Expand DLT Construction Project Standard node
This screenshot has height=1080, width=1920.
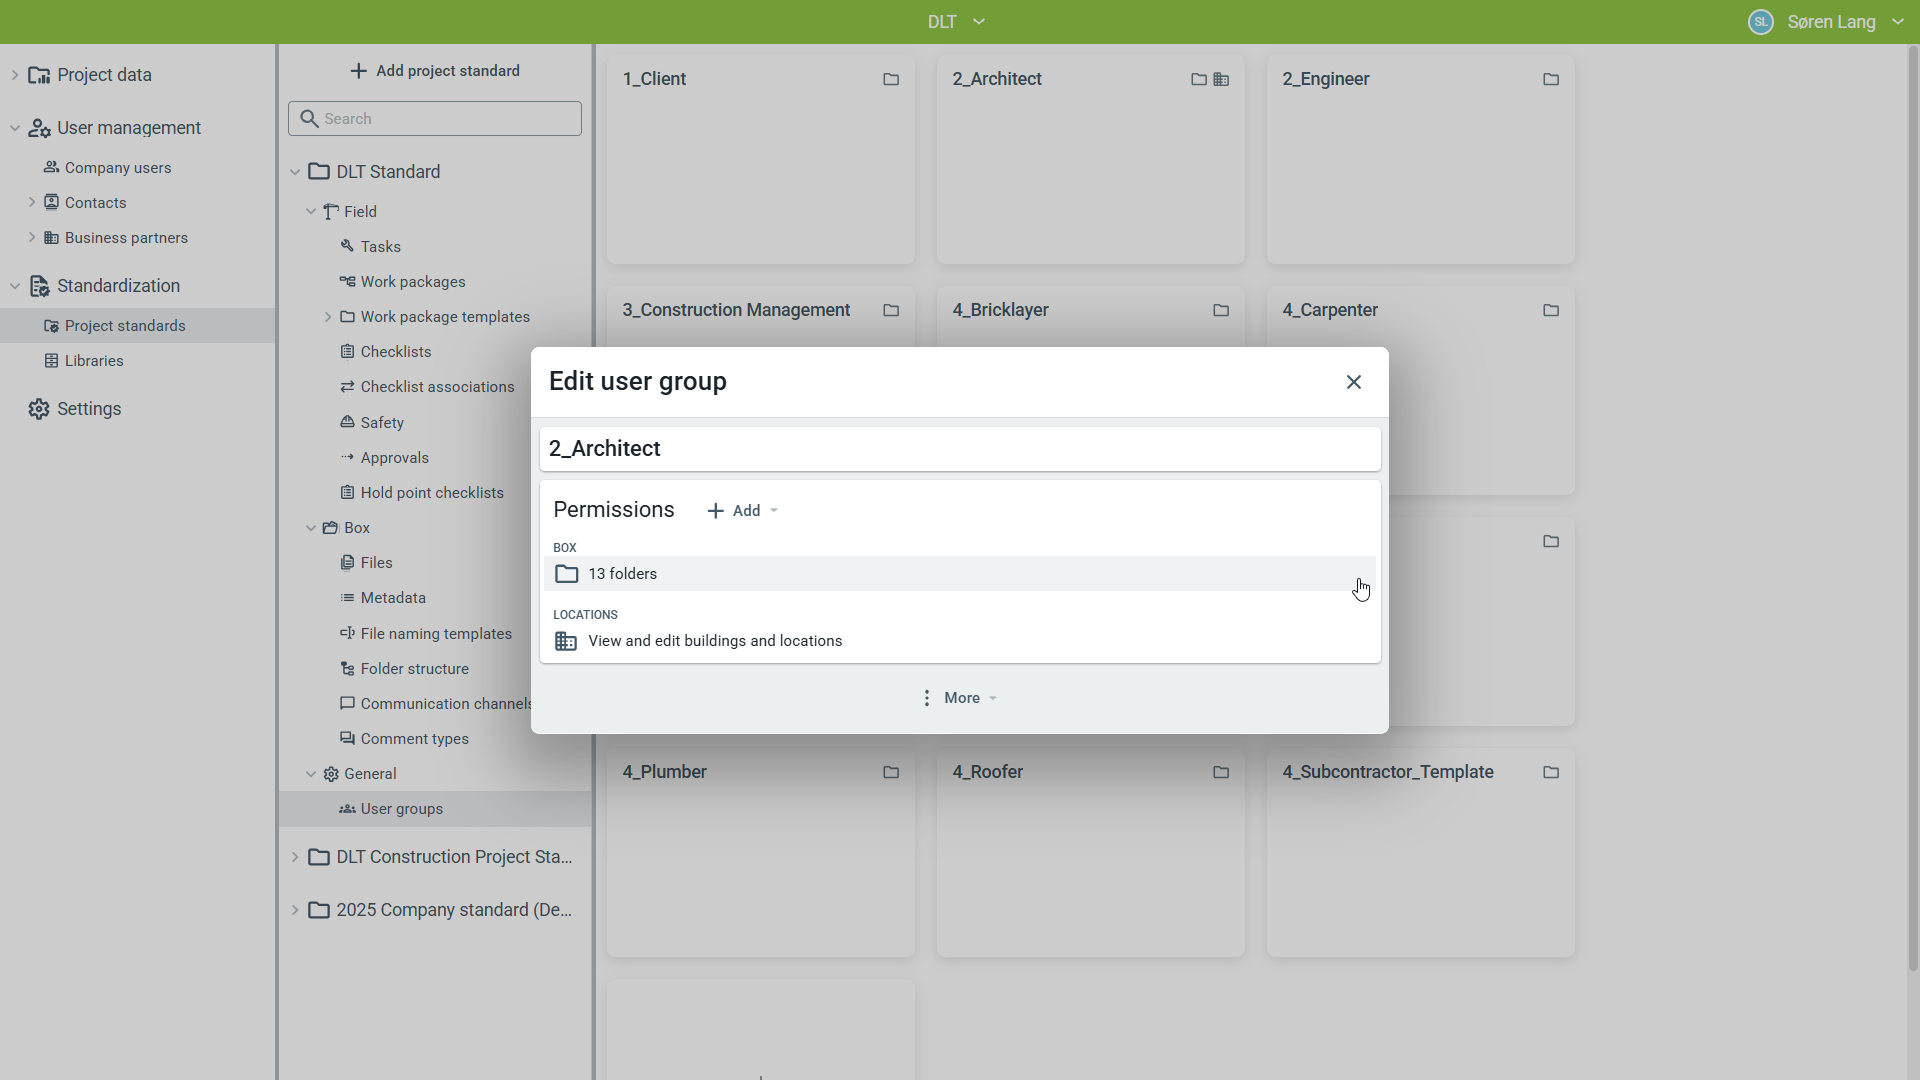coord(295,857)
